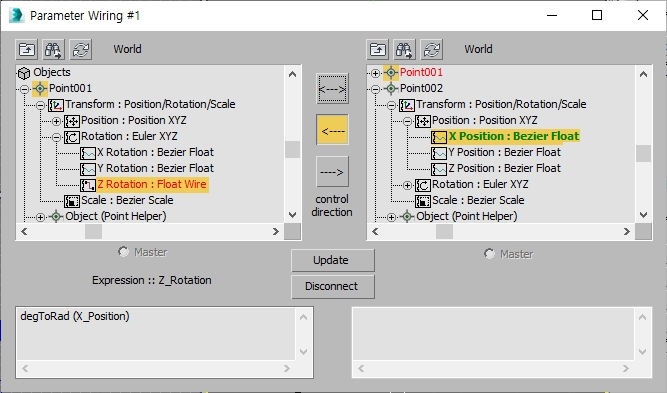Select Objects root in left tree
The height and width of the screenshot is (393, 667).
[52, 72]
